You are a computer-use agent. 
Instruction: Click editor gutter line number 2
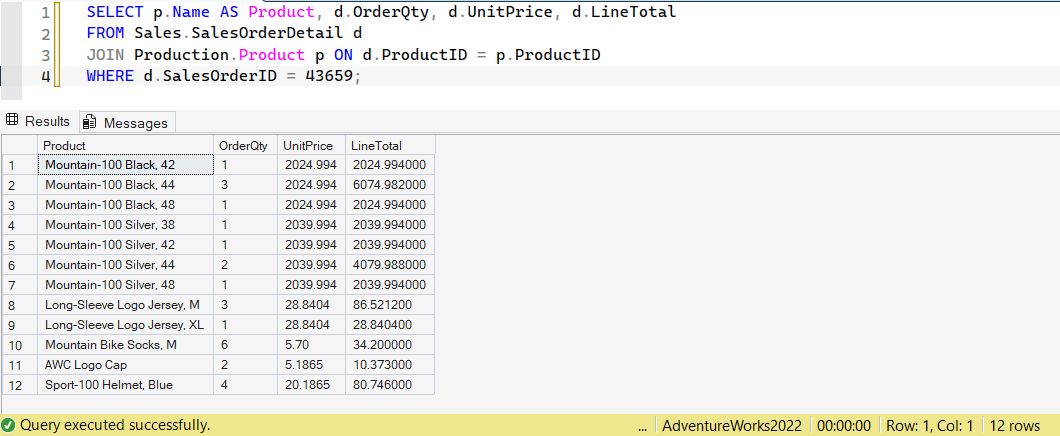[45, 34]
